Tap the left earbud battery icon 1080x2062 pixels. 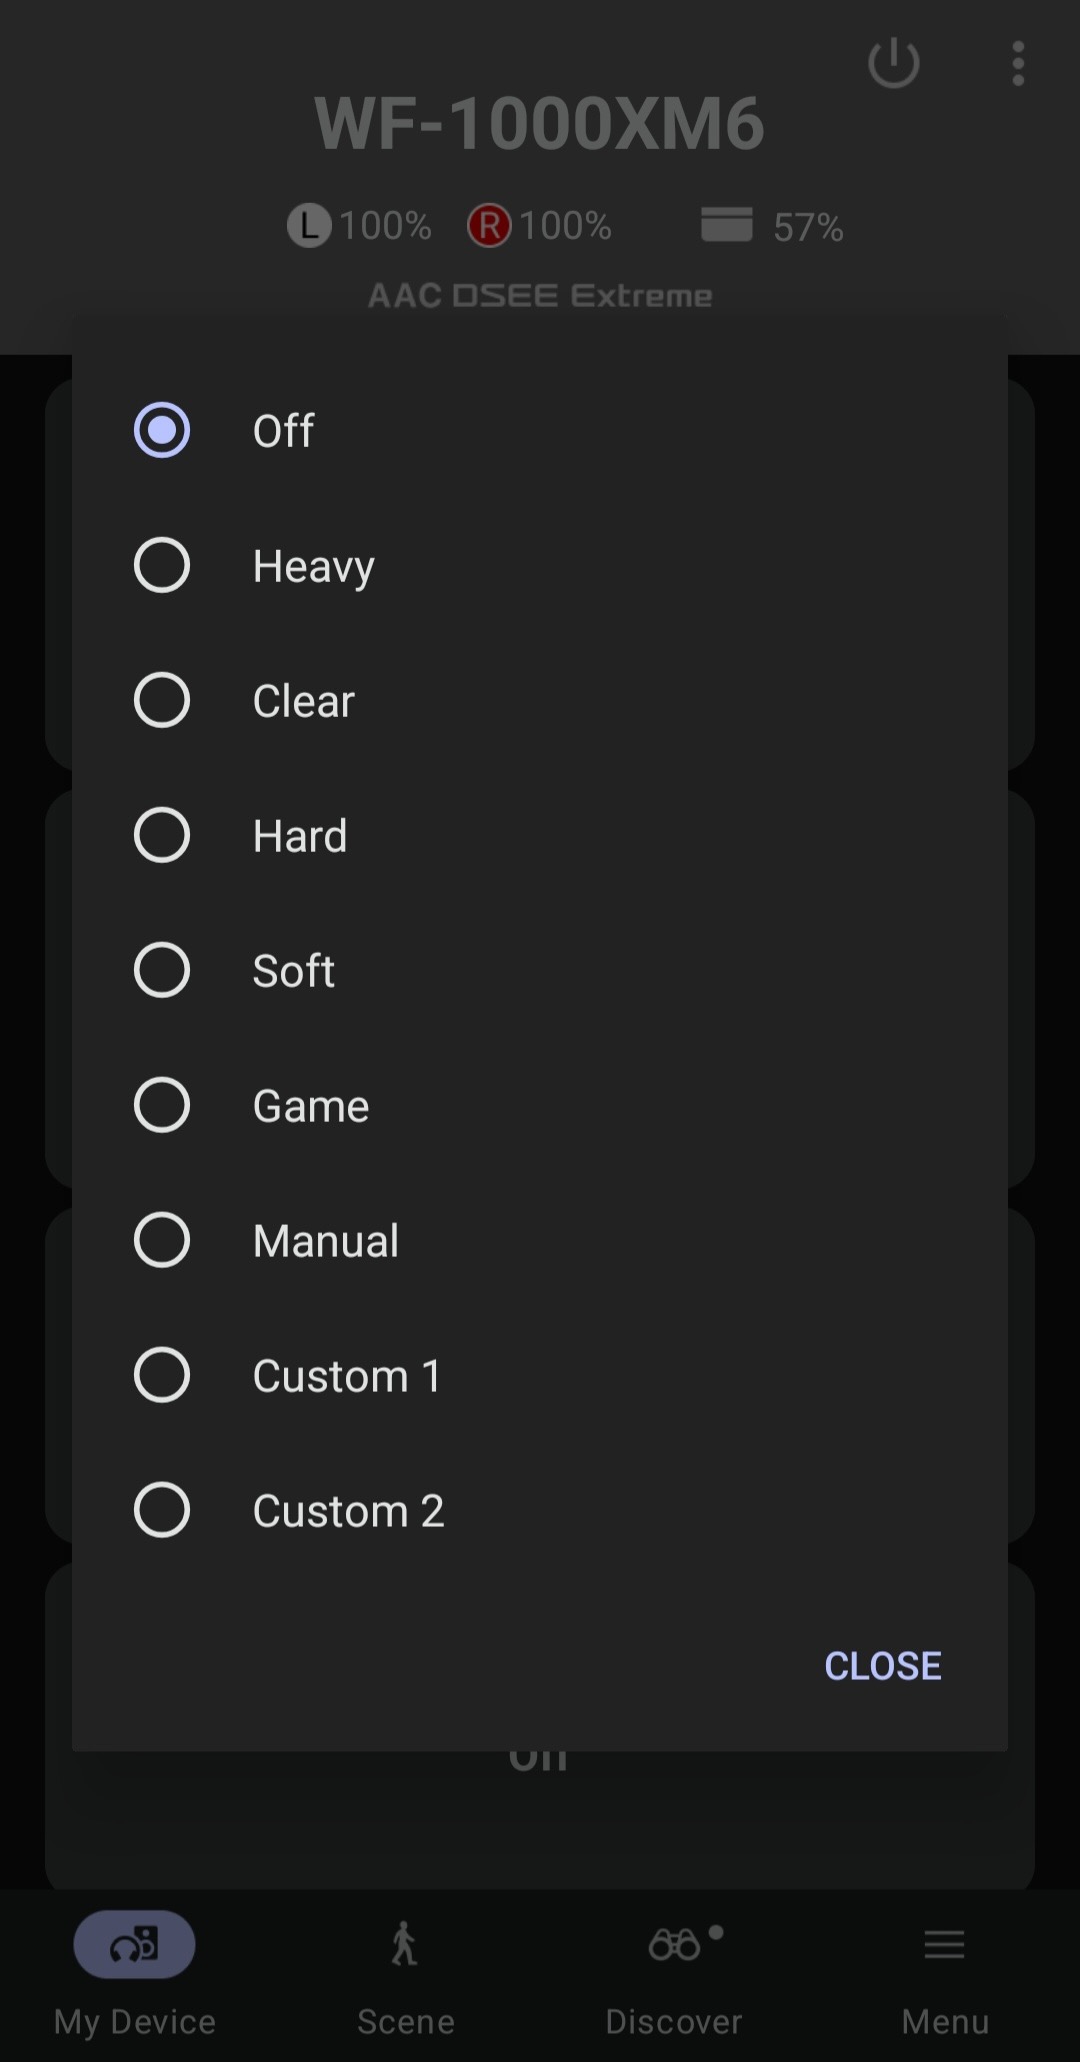309,225
